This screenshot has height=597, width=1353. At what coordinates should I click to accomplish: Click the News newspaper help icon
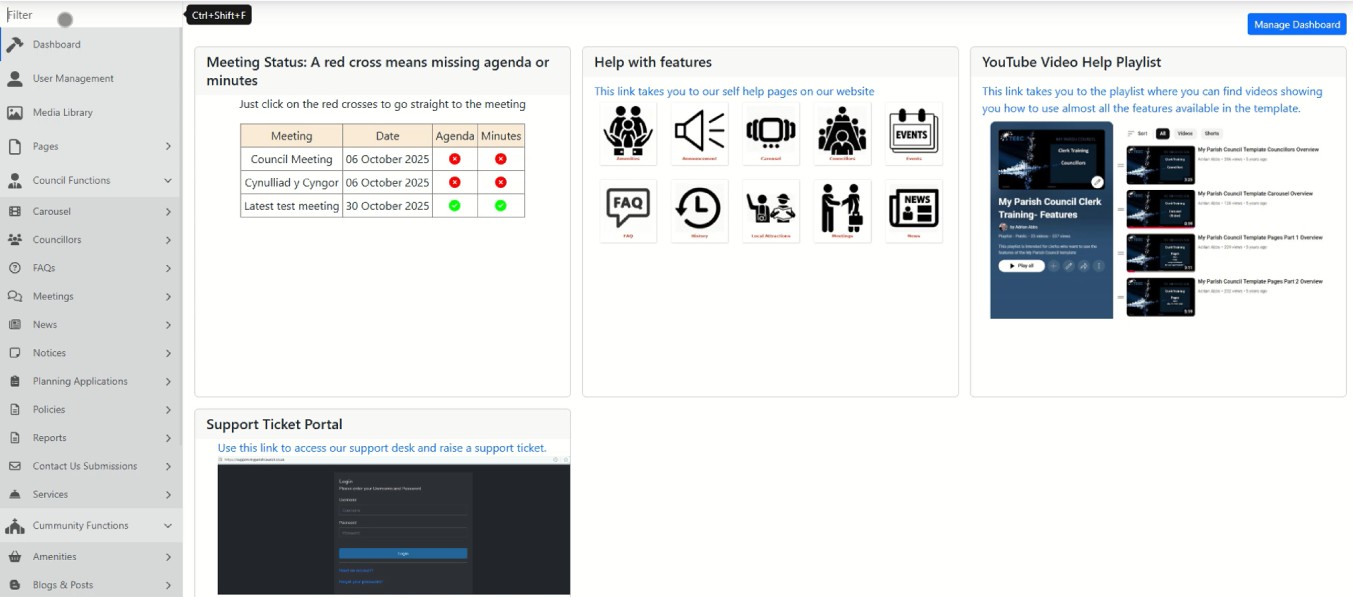point(914,210)
